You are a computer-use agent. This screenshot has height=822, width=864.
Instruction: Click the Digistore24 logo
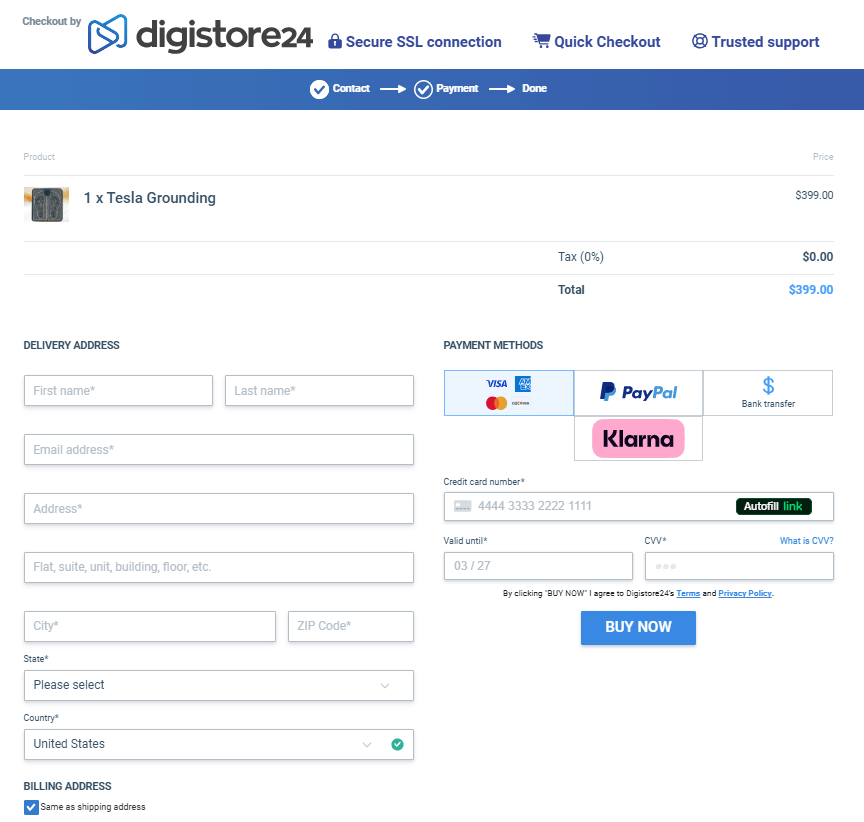pyautogui.click(x=200, y=35)
